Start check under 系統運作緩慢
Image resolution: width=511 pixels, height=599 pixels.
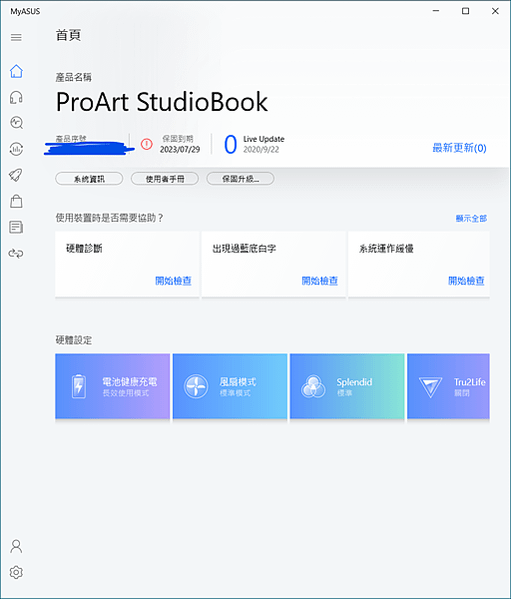pyautogui.click(x=466, y=281)
